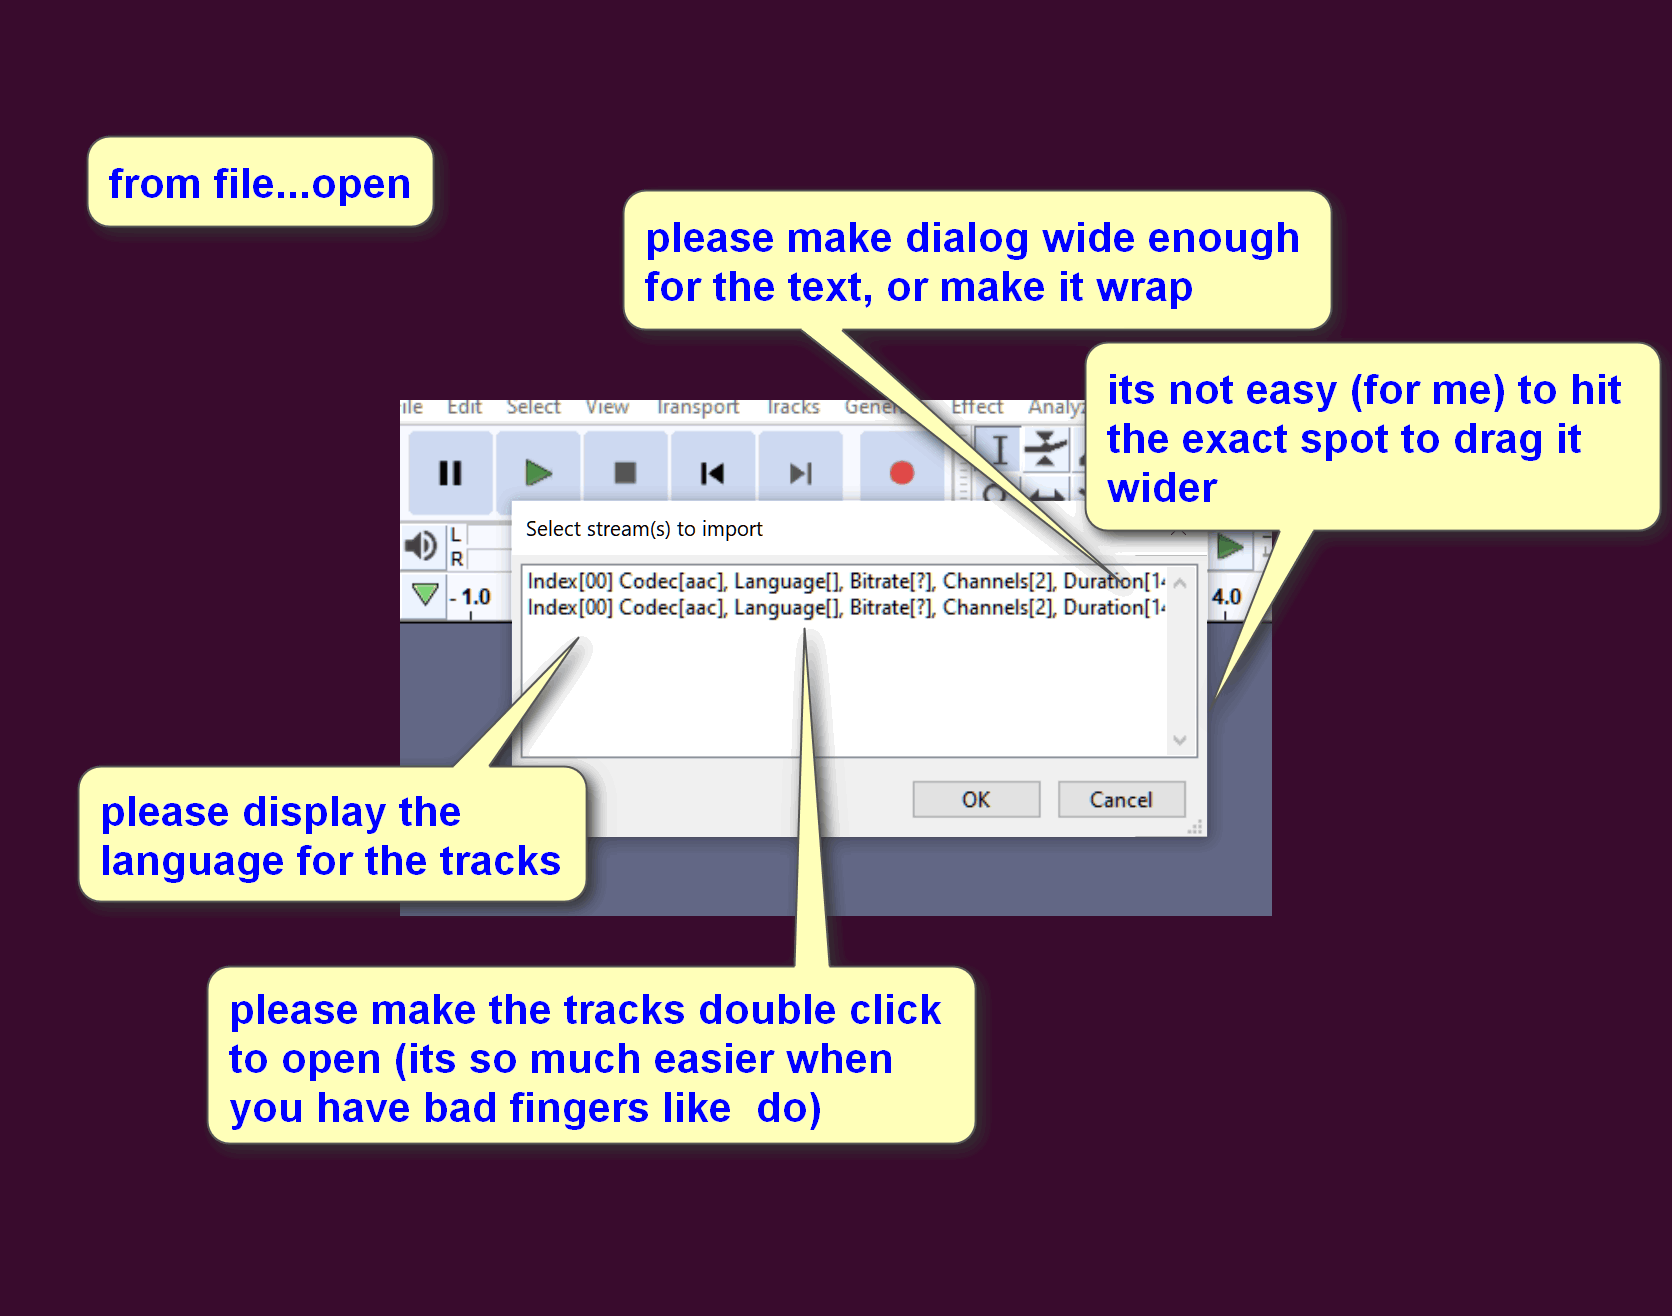Confirm stream import with OK
Viewport: 1672px width, 1316px height.
pos(976,800)
